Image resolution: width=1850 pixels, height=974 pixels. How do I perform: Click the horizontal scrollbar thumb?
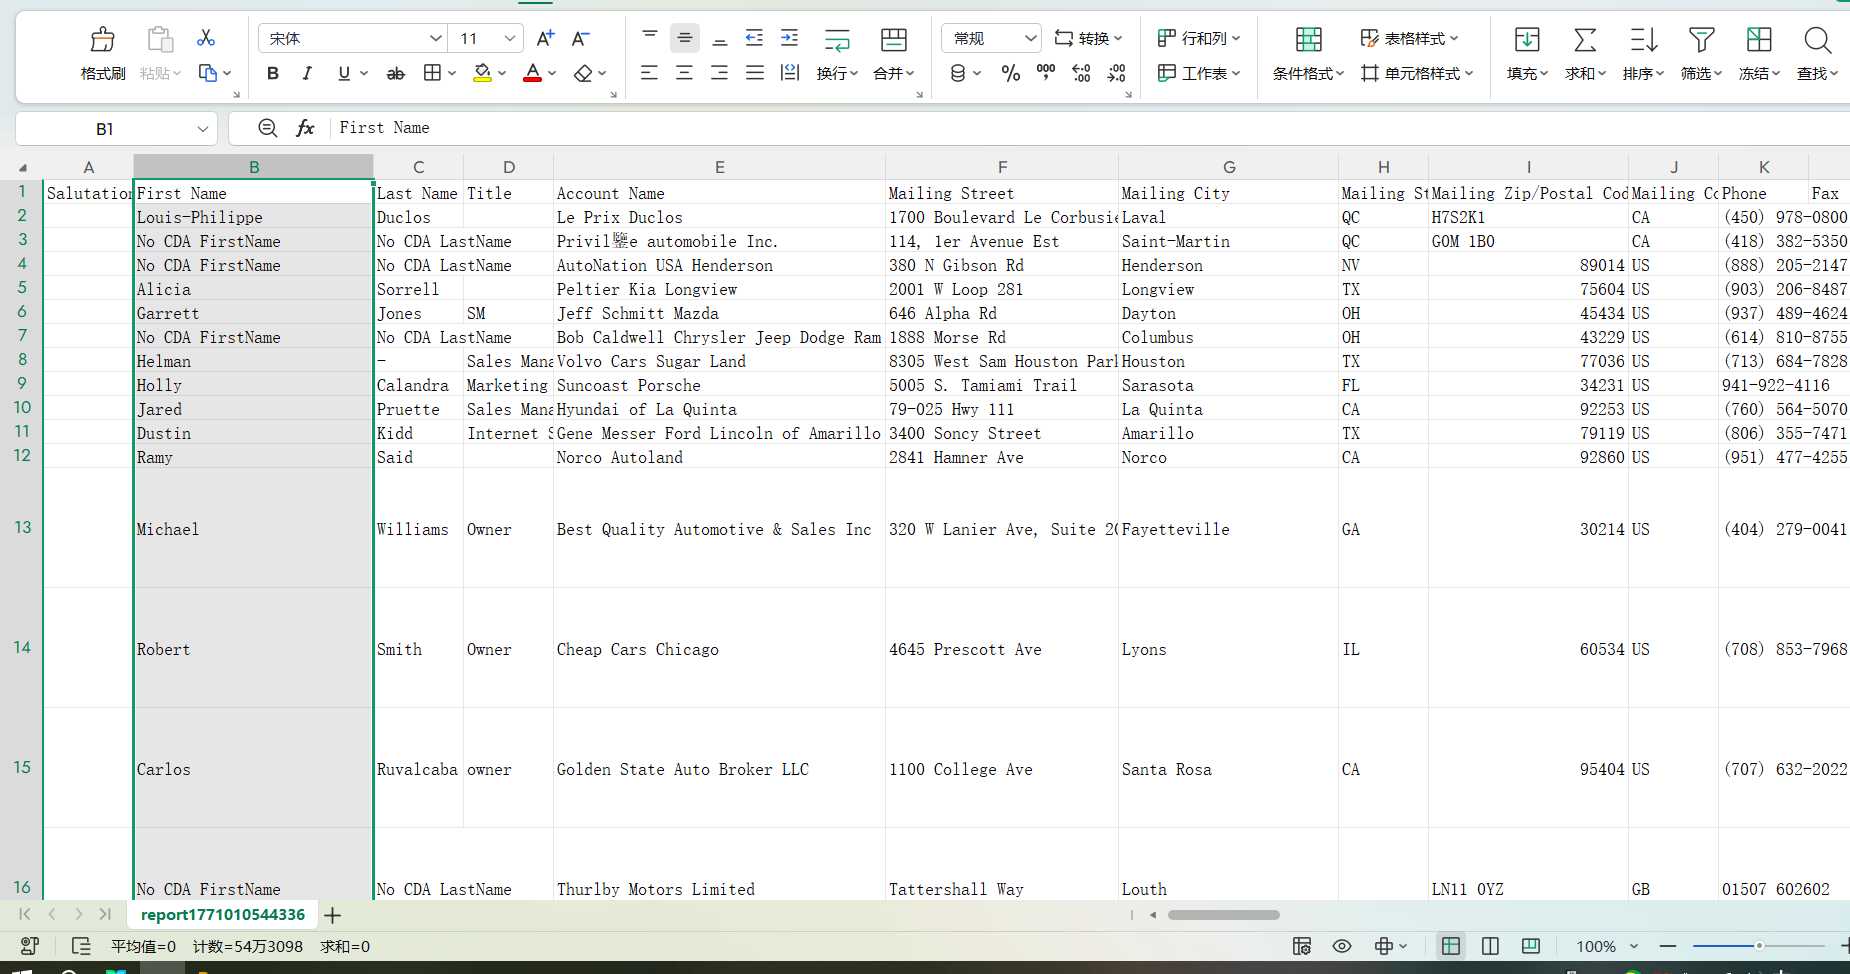pyautogui.click(x=1223, y=915)
